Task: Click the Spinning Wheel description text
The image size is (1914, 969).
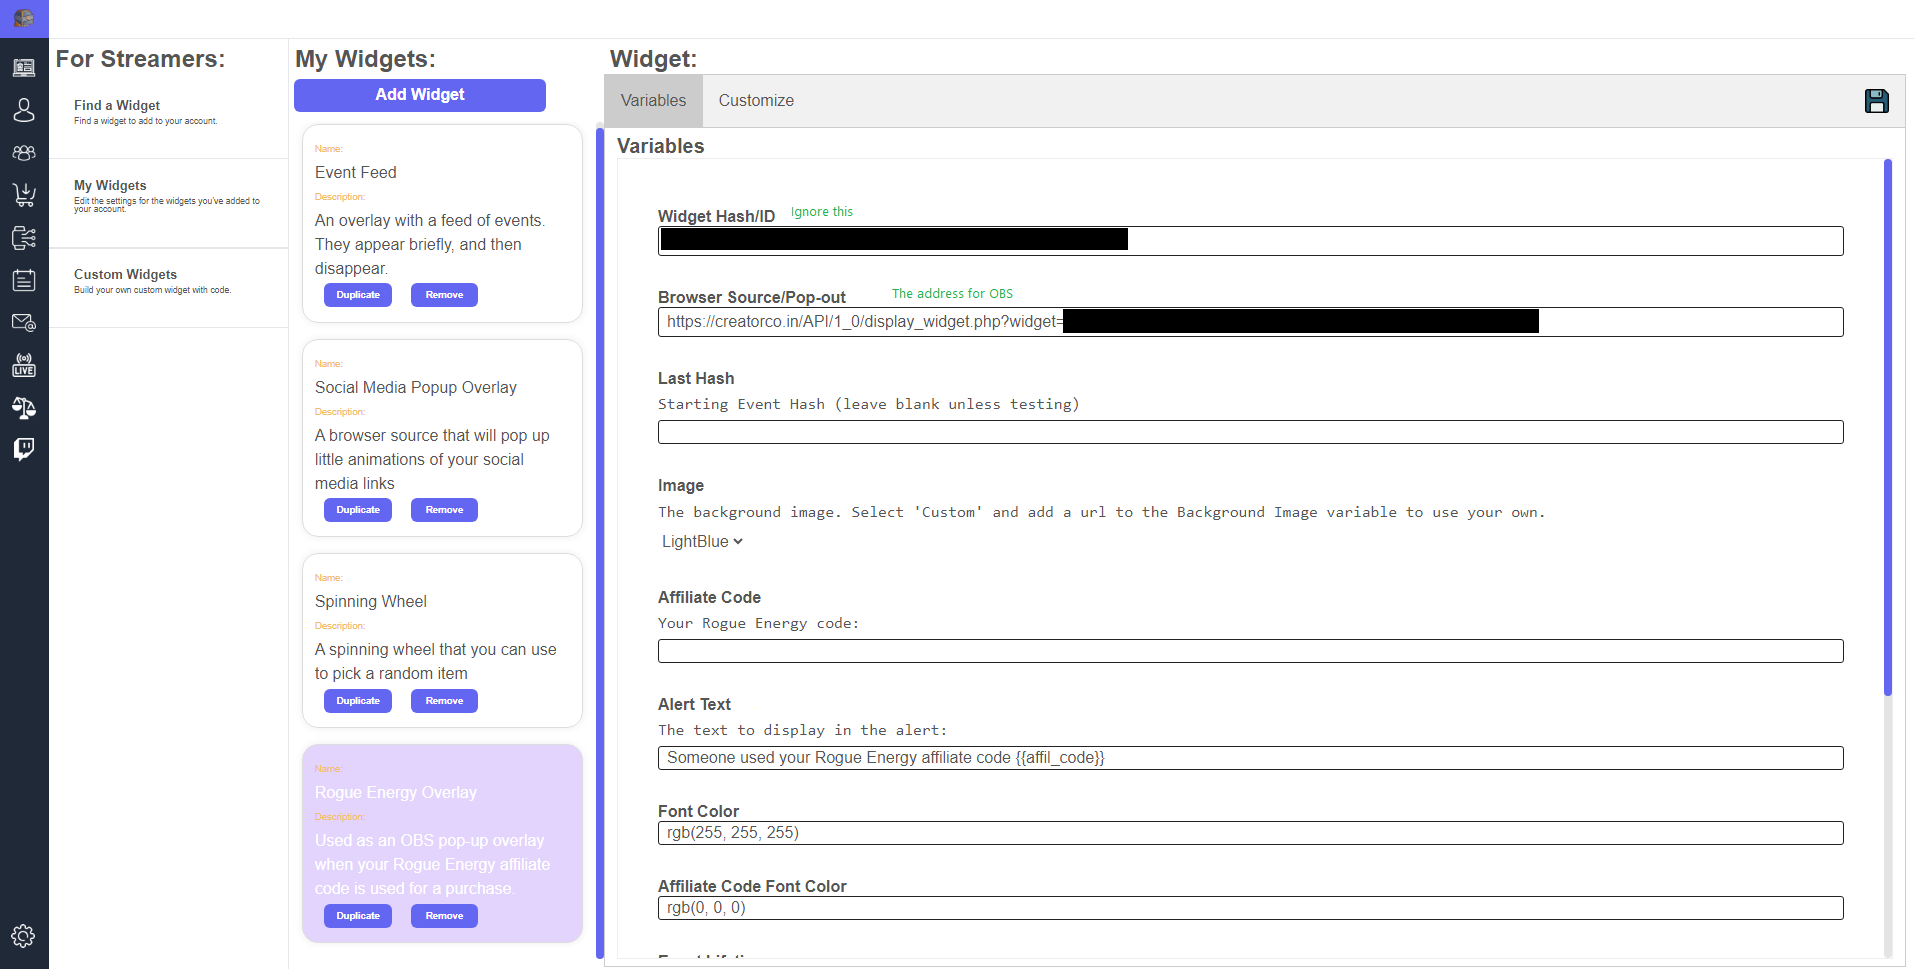Action: click(436, 661)
